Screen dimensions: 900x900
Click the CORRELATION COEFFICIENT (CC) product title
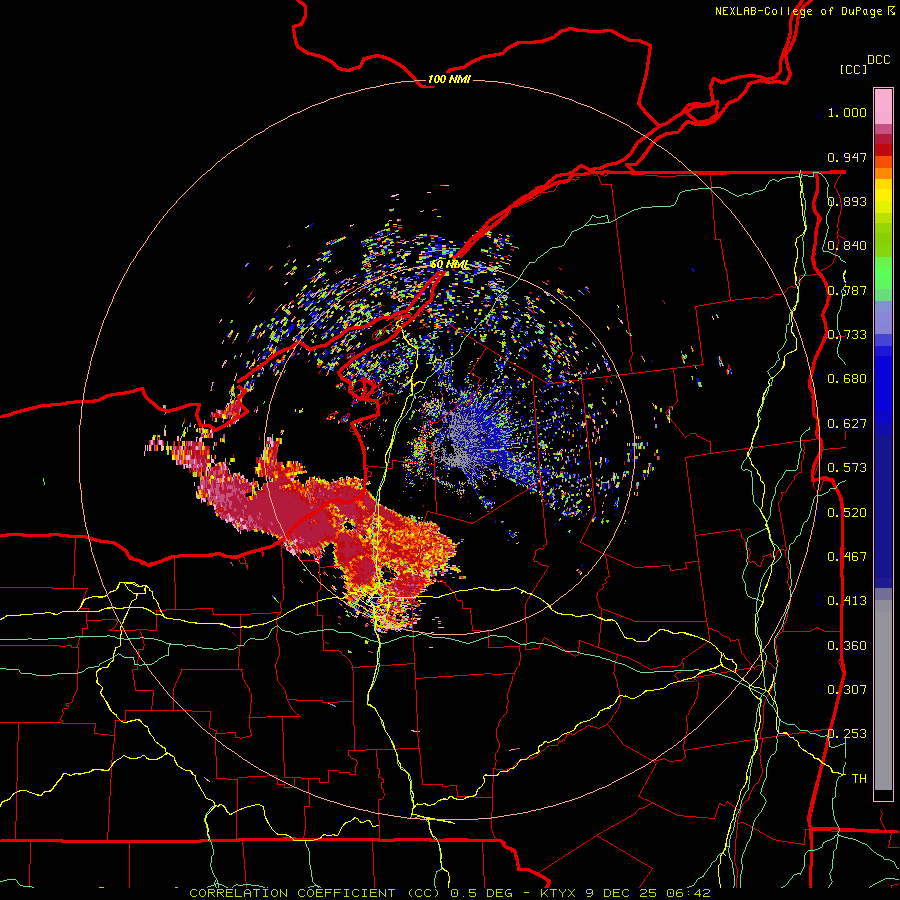[x=314, y=893]
